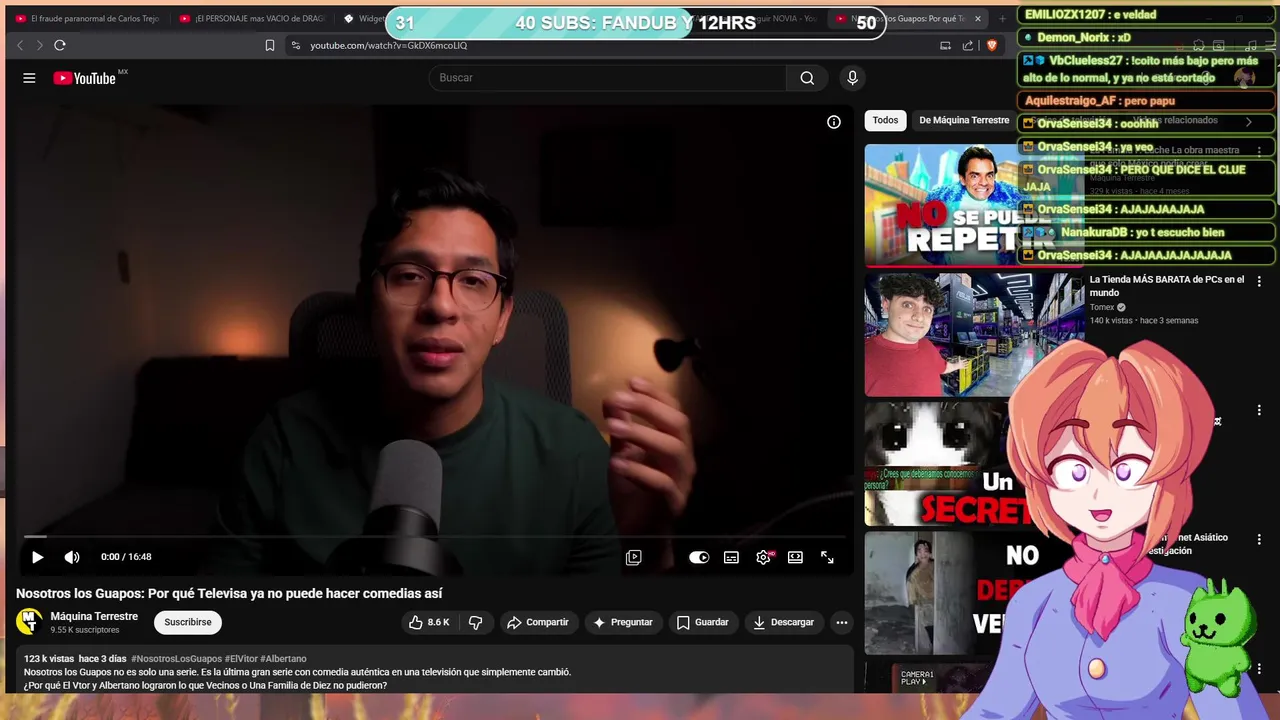
Task: Bookmark this page with bookmark icon
Action: coord(270,45)
